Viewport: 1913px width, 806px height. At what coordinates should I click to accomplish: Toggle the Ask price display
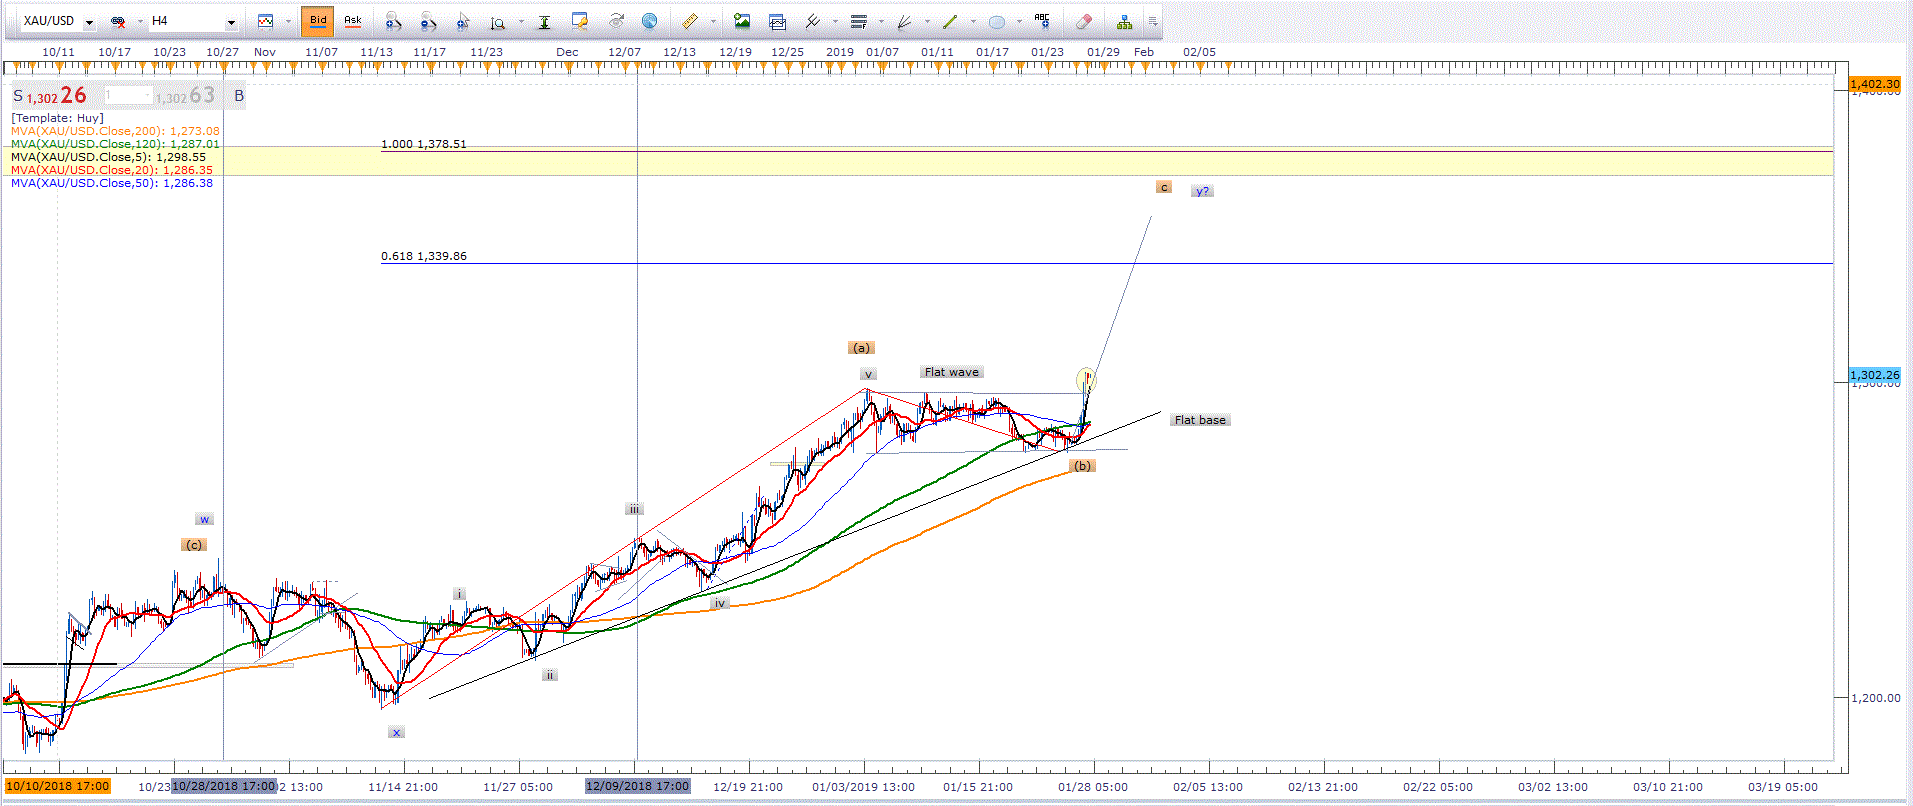click(x=352, y=21)
